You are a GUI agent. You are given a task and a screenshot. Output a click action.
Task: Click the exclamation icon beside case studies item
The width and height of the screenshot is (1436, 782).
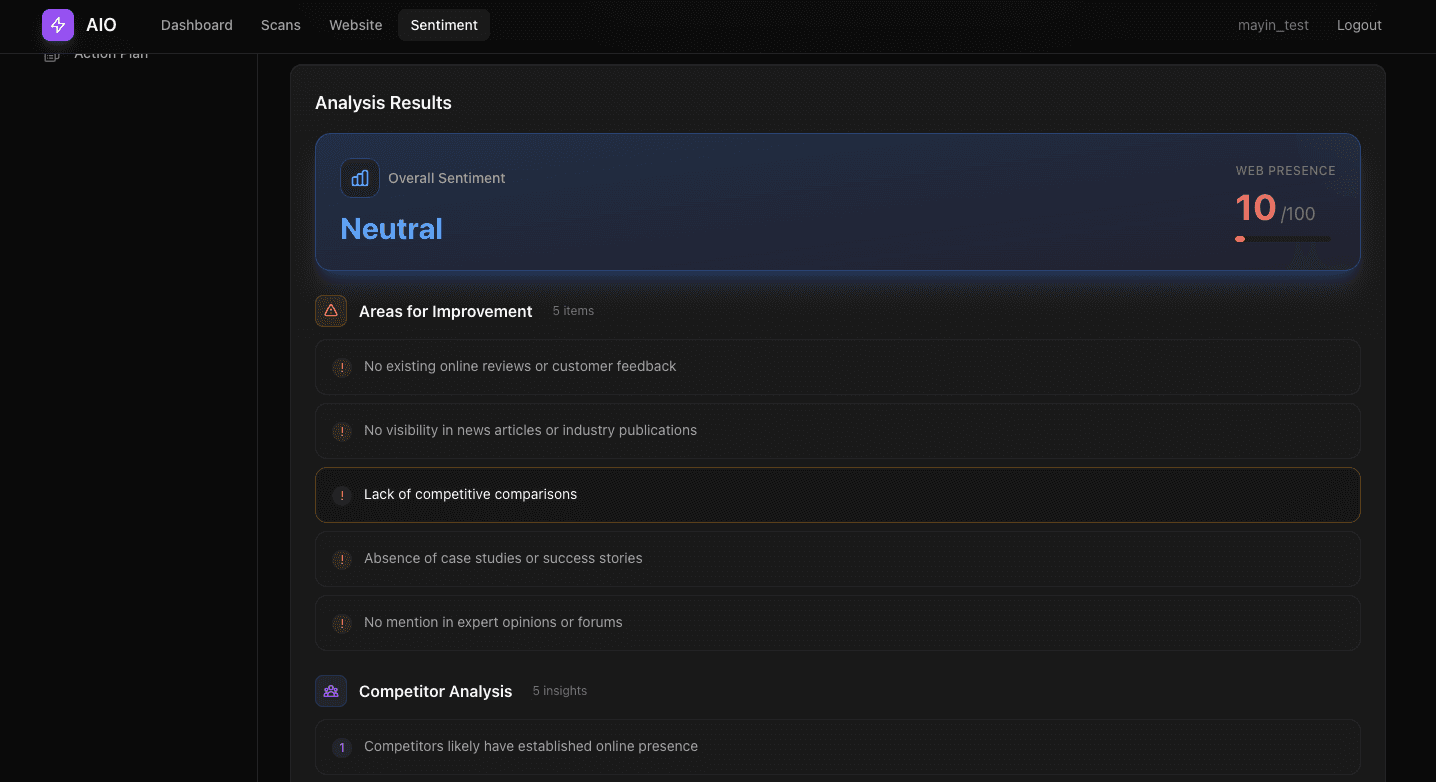pos(341,559)
